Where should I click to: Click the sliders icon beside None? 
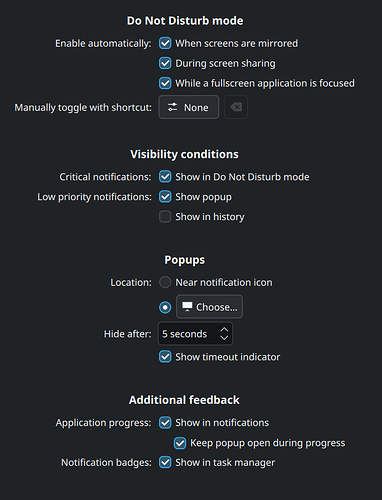tap(172, 107)
